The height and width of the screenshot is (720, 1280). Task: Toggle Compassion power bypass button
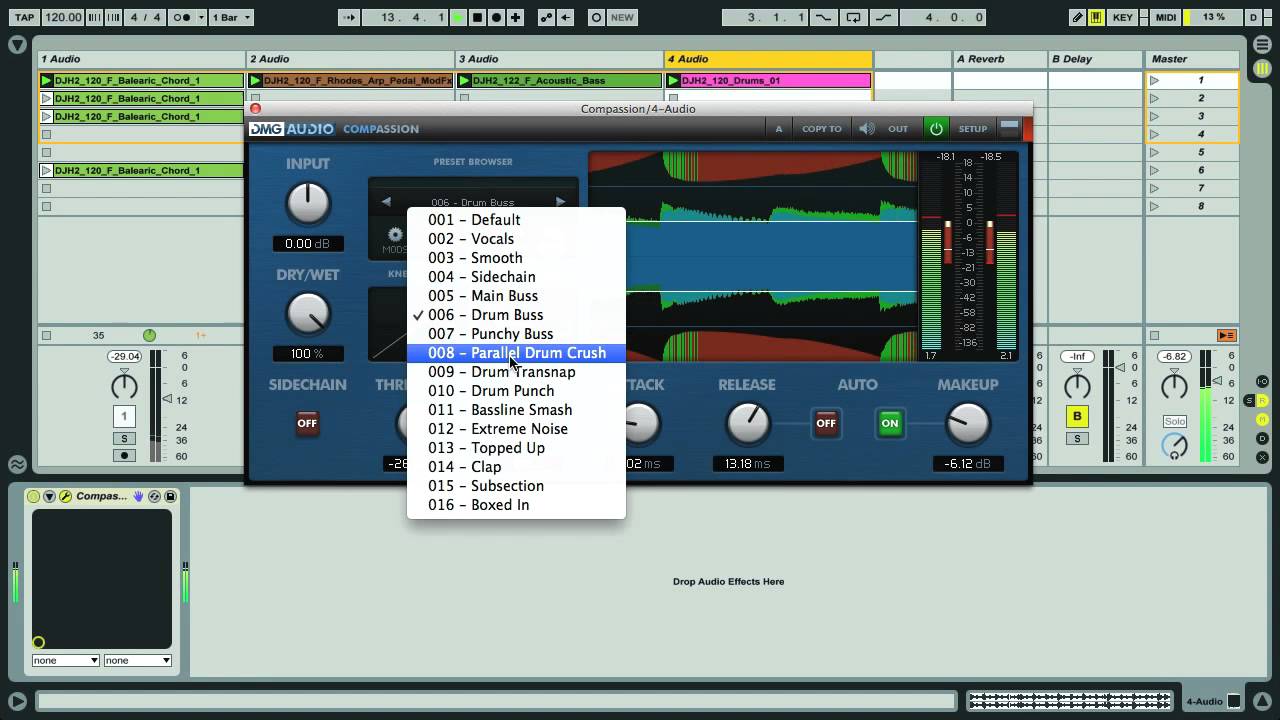pyautogui.click(x=936, y=128)
